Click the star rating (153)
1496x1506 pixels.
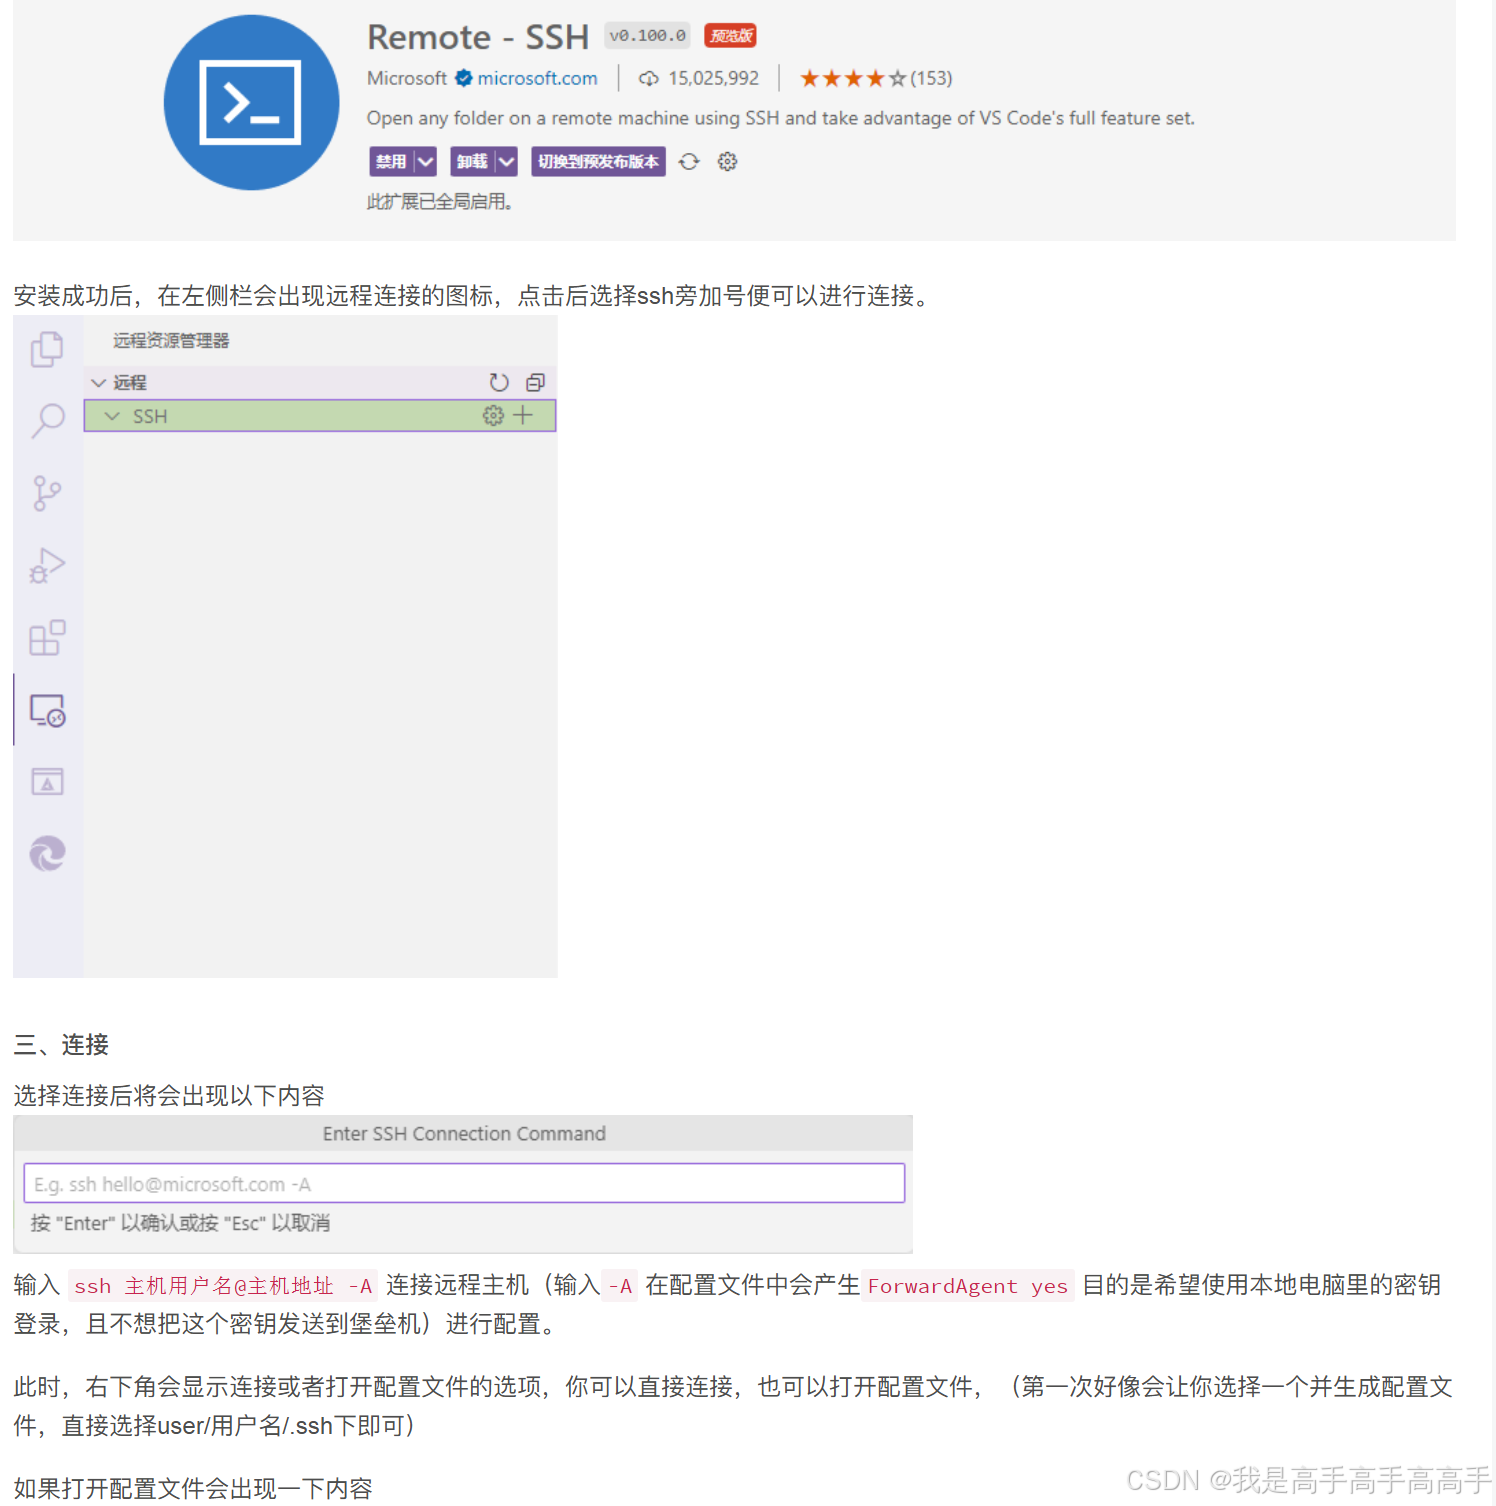point(876,78)
